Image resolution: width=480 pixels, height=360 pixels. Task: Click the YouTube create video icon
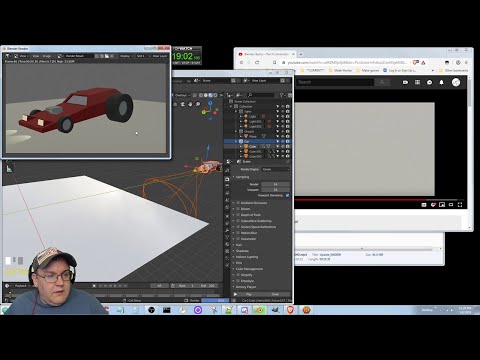(x=405, y=82)
